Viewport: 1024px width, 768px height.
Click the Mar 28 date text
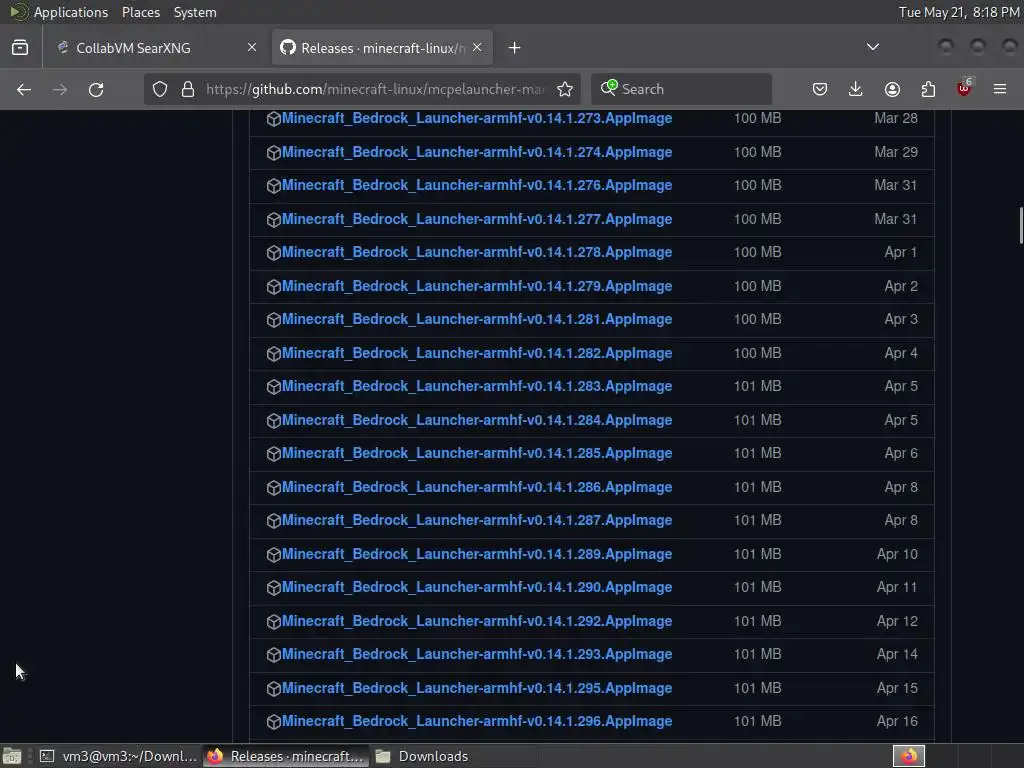coord(895,118)
